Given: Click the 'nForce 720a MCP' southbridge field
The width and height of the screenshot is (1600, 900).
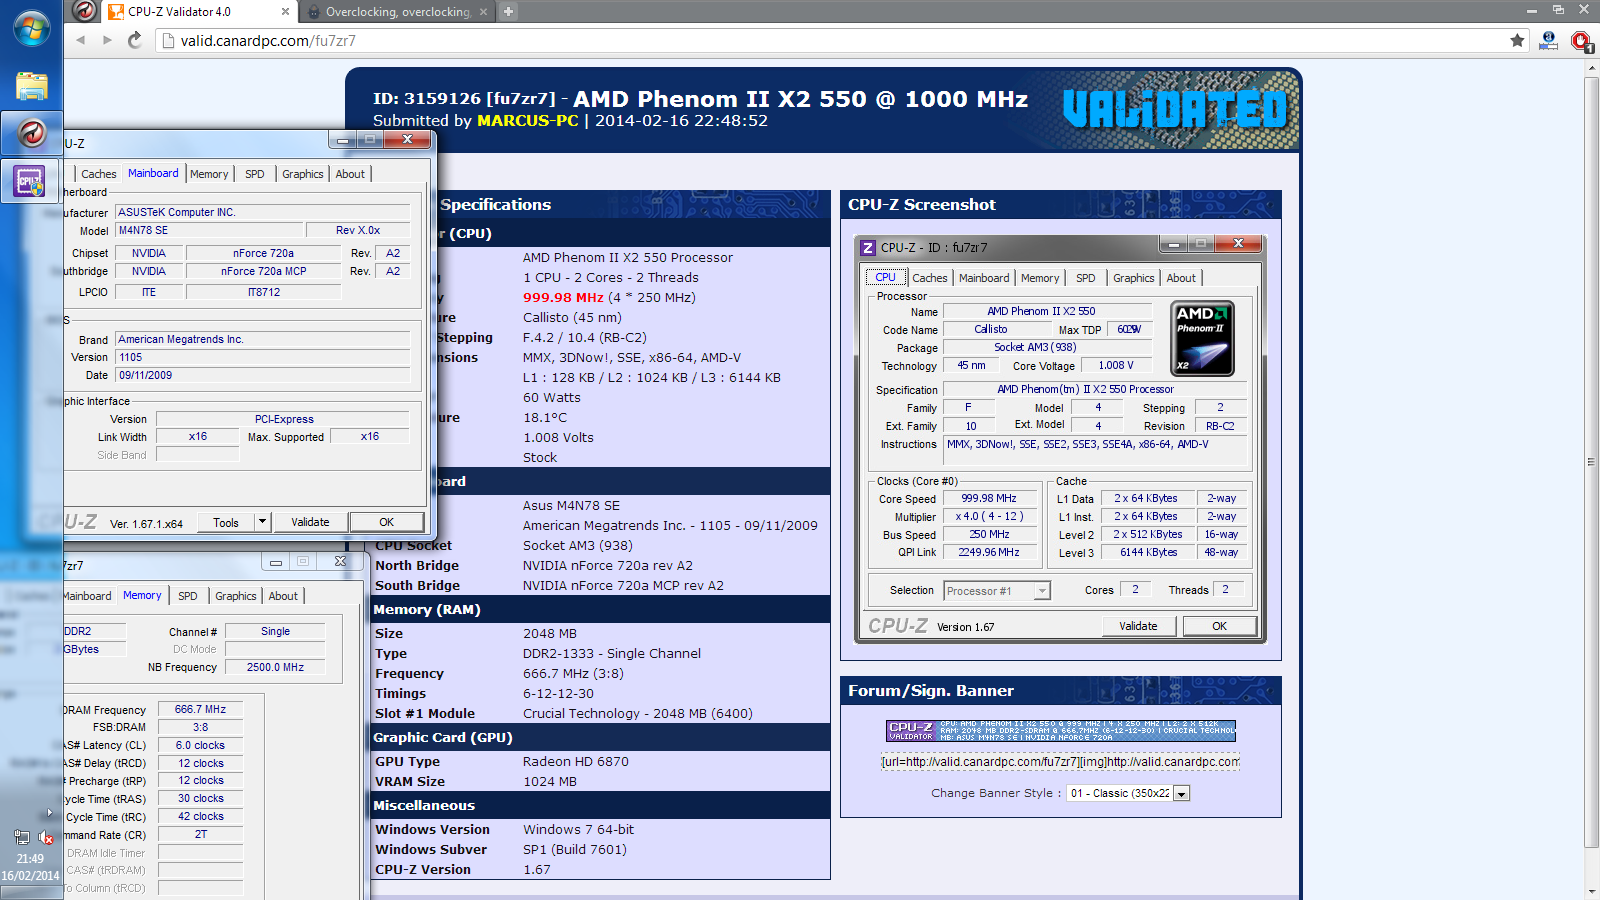Looking at the screenshot, I should coord(264,271).
